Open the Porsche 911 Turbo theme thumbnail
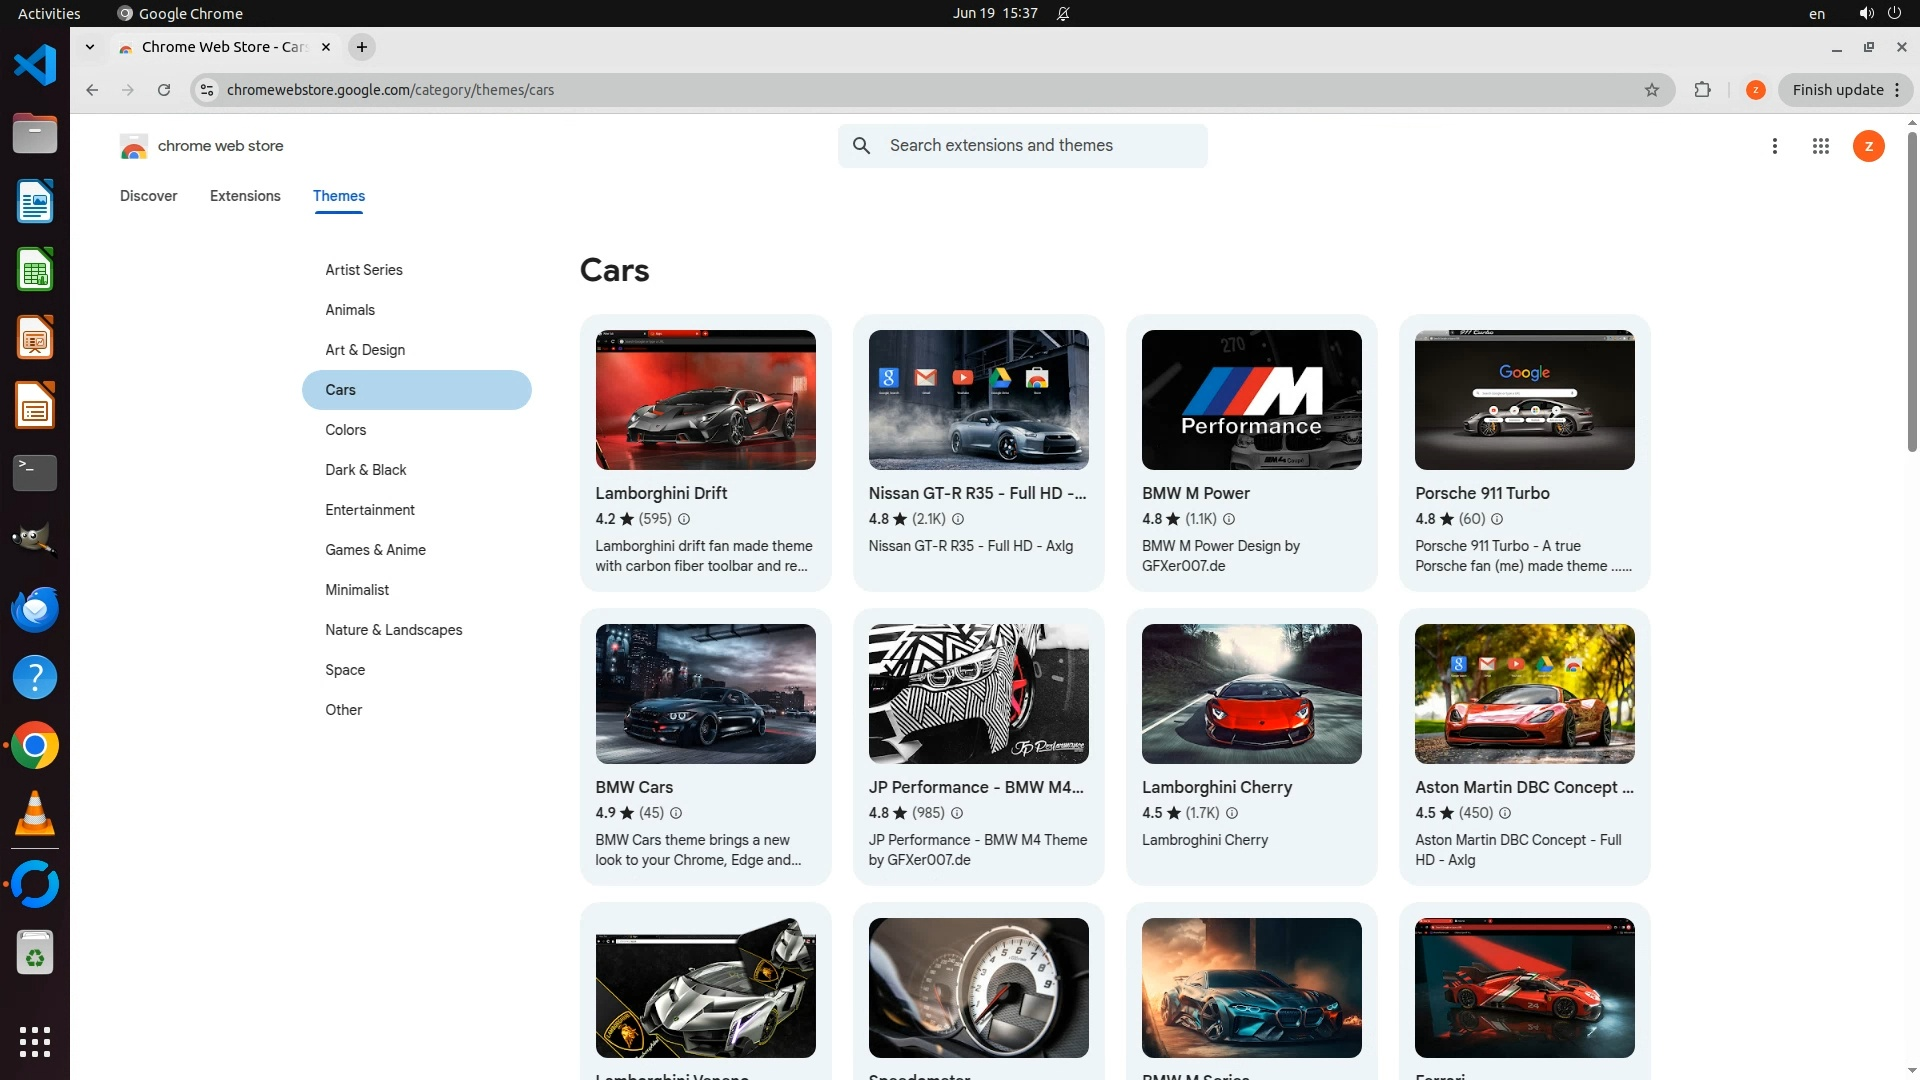 click(1524, 400)
